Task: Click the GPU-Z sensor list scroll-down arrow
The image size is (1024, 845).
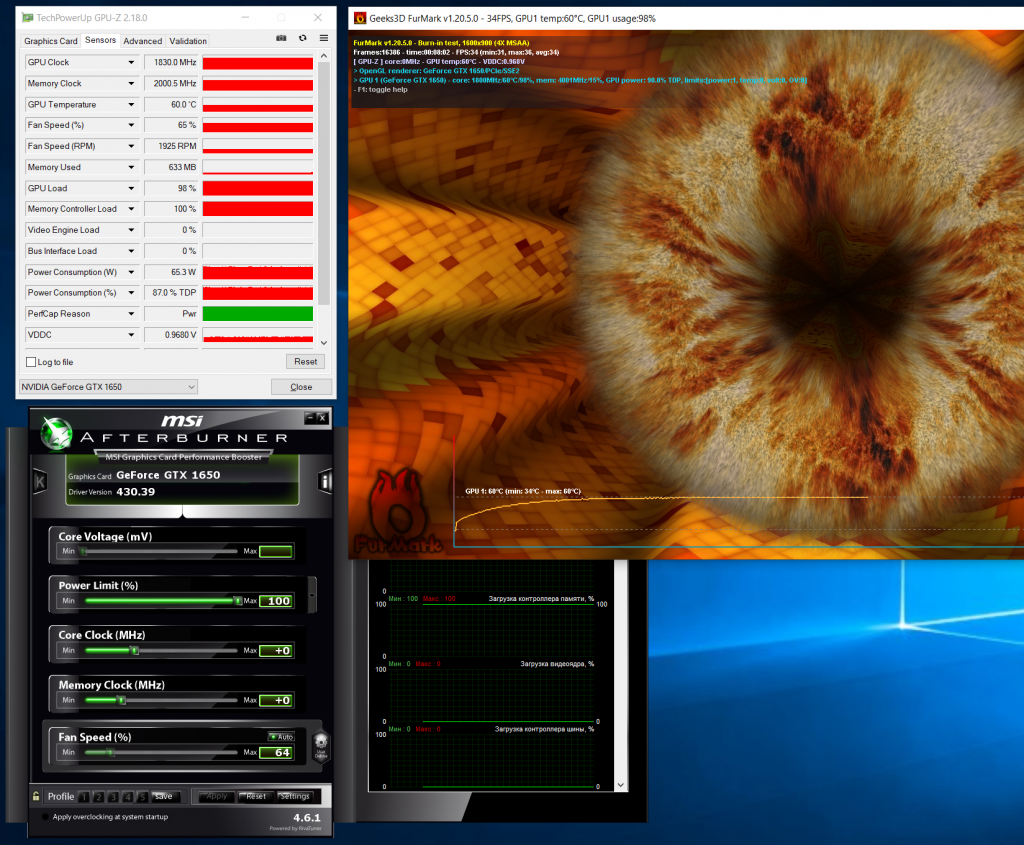Action: (x=324, y=342)
